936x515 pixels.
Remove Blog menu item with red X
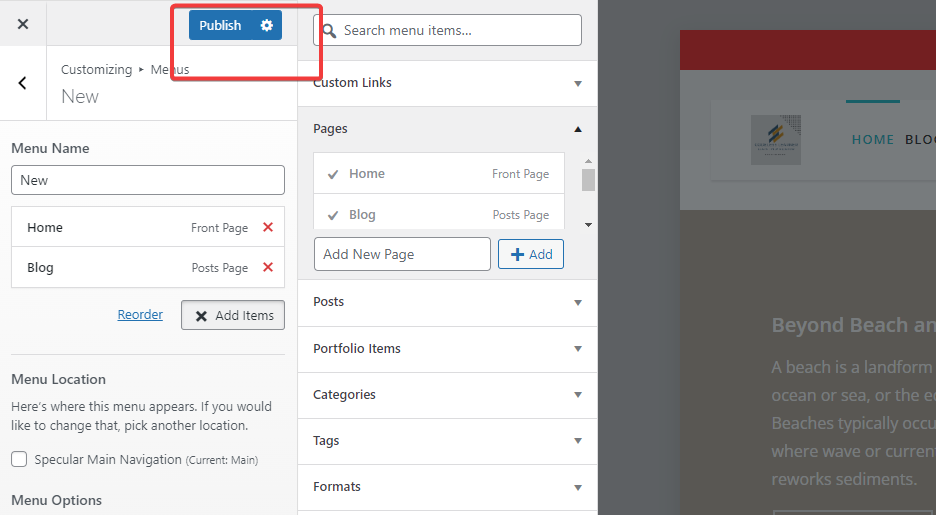point(268,267)
